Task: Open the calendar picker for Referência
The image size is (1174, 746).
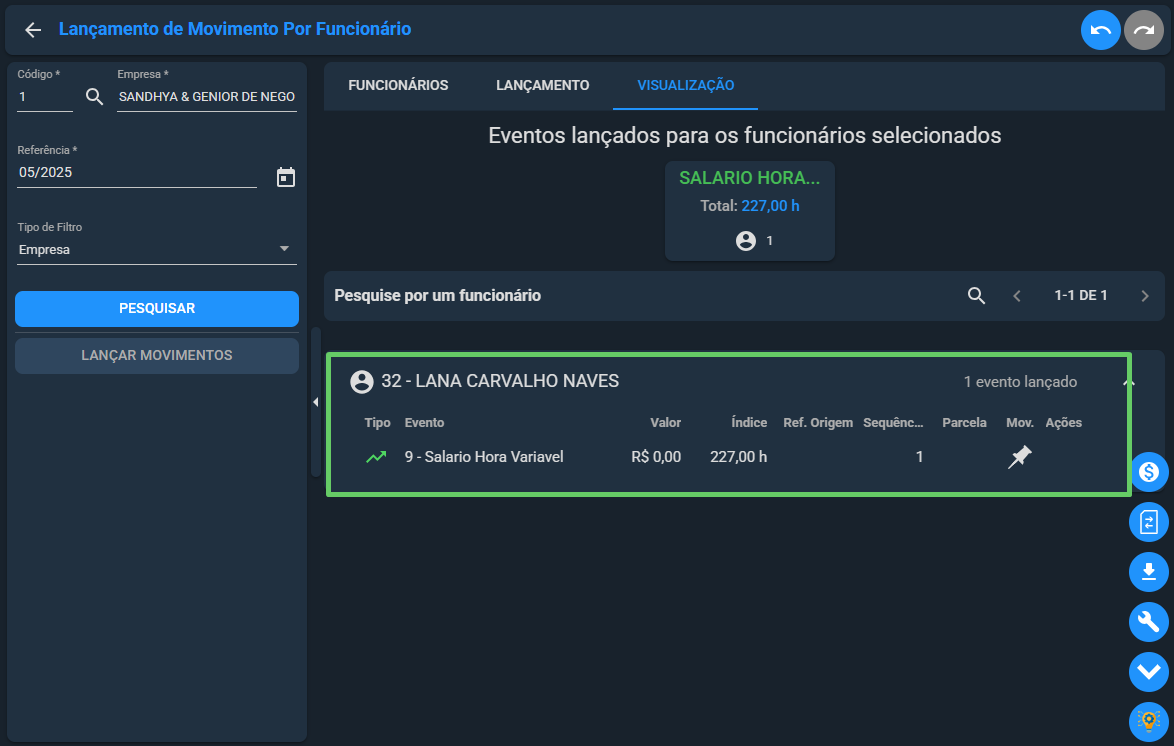Action: 285,178
